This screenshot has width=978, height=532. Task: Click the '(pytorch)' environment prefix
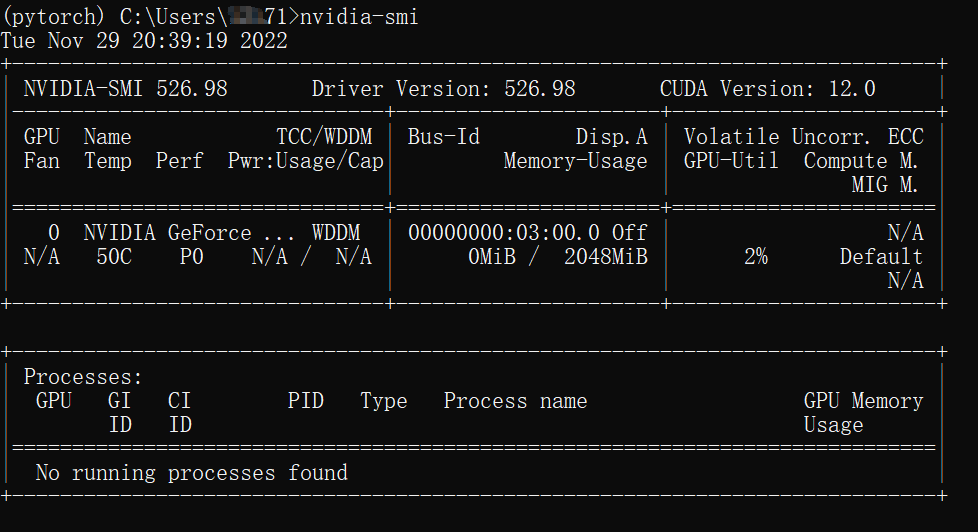tap(54, 17)
